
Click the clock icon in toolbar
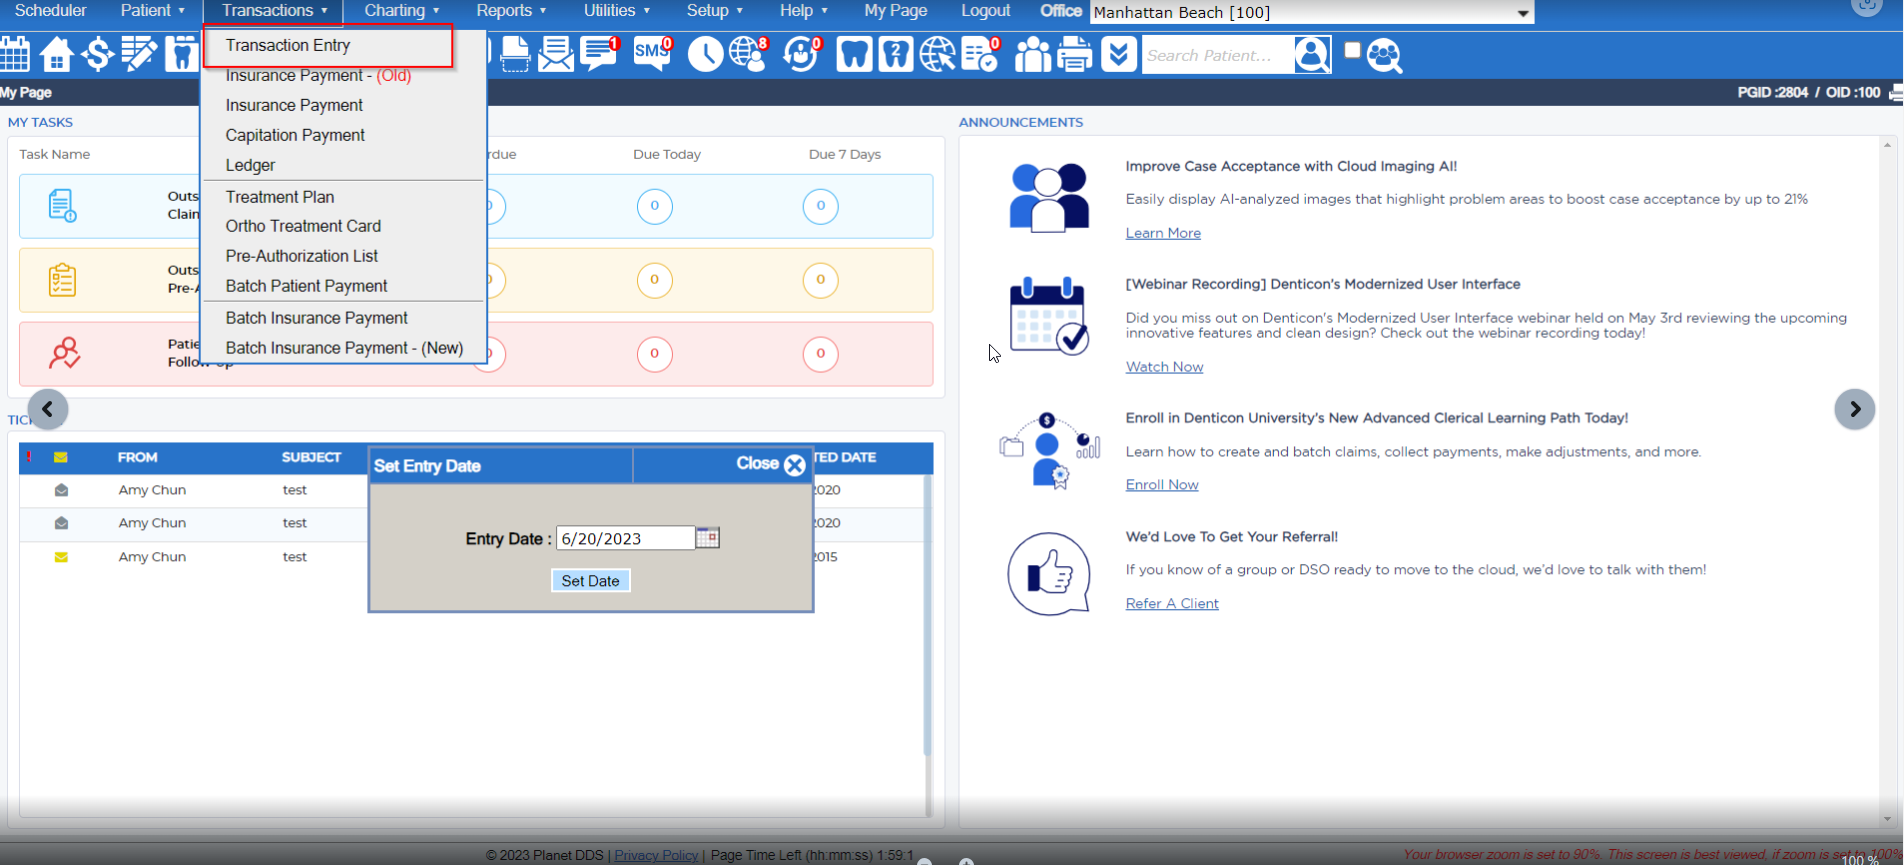point(705,54)
